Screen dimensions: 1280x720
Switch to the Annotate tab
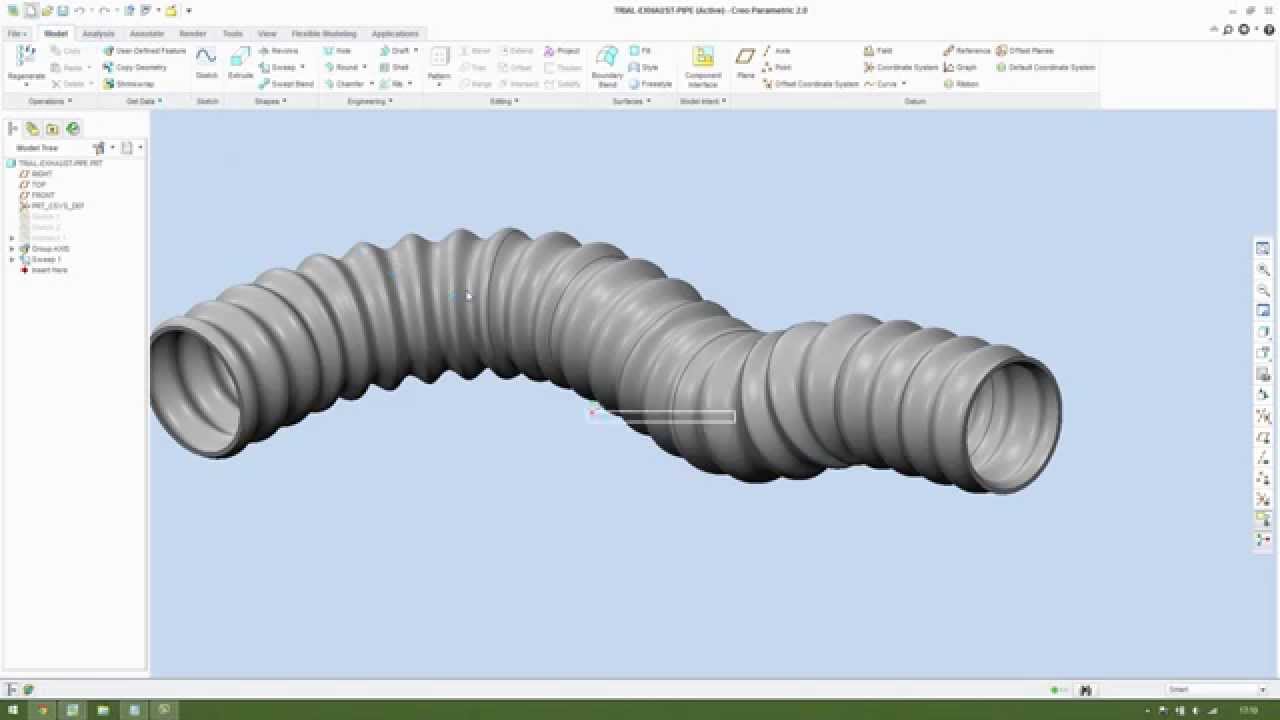click(146, 34)
